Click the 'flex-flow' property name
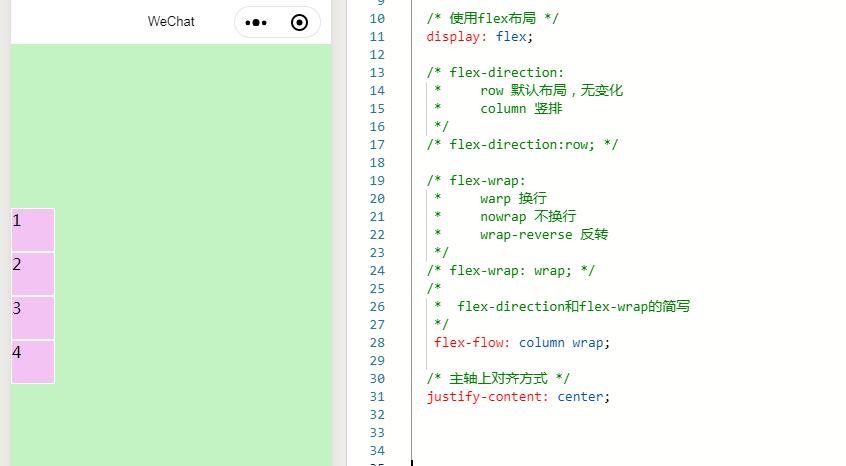 coord(468,342)
